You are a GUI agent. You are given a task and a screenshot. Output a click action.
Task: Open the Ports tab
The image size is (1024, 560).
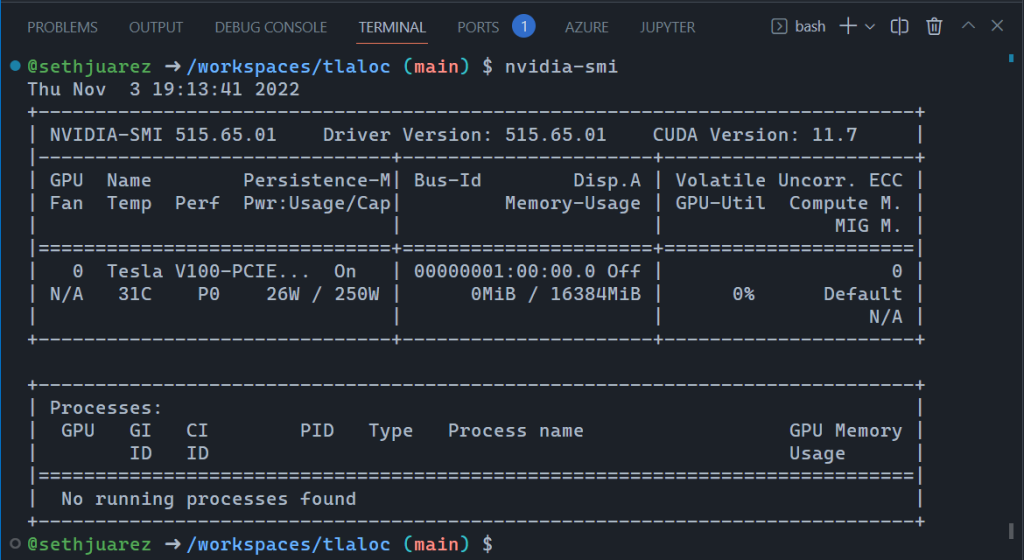click(x=478, y=27)
